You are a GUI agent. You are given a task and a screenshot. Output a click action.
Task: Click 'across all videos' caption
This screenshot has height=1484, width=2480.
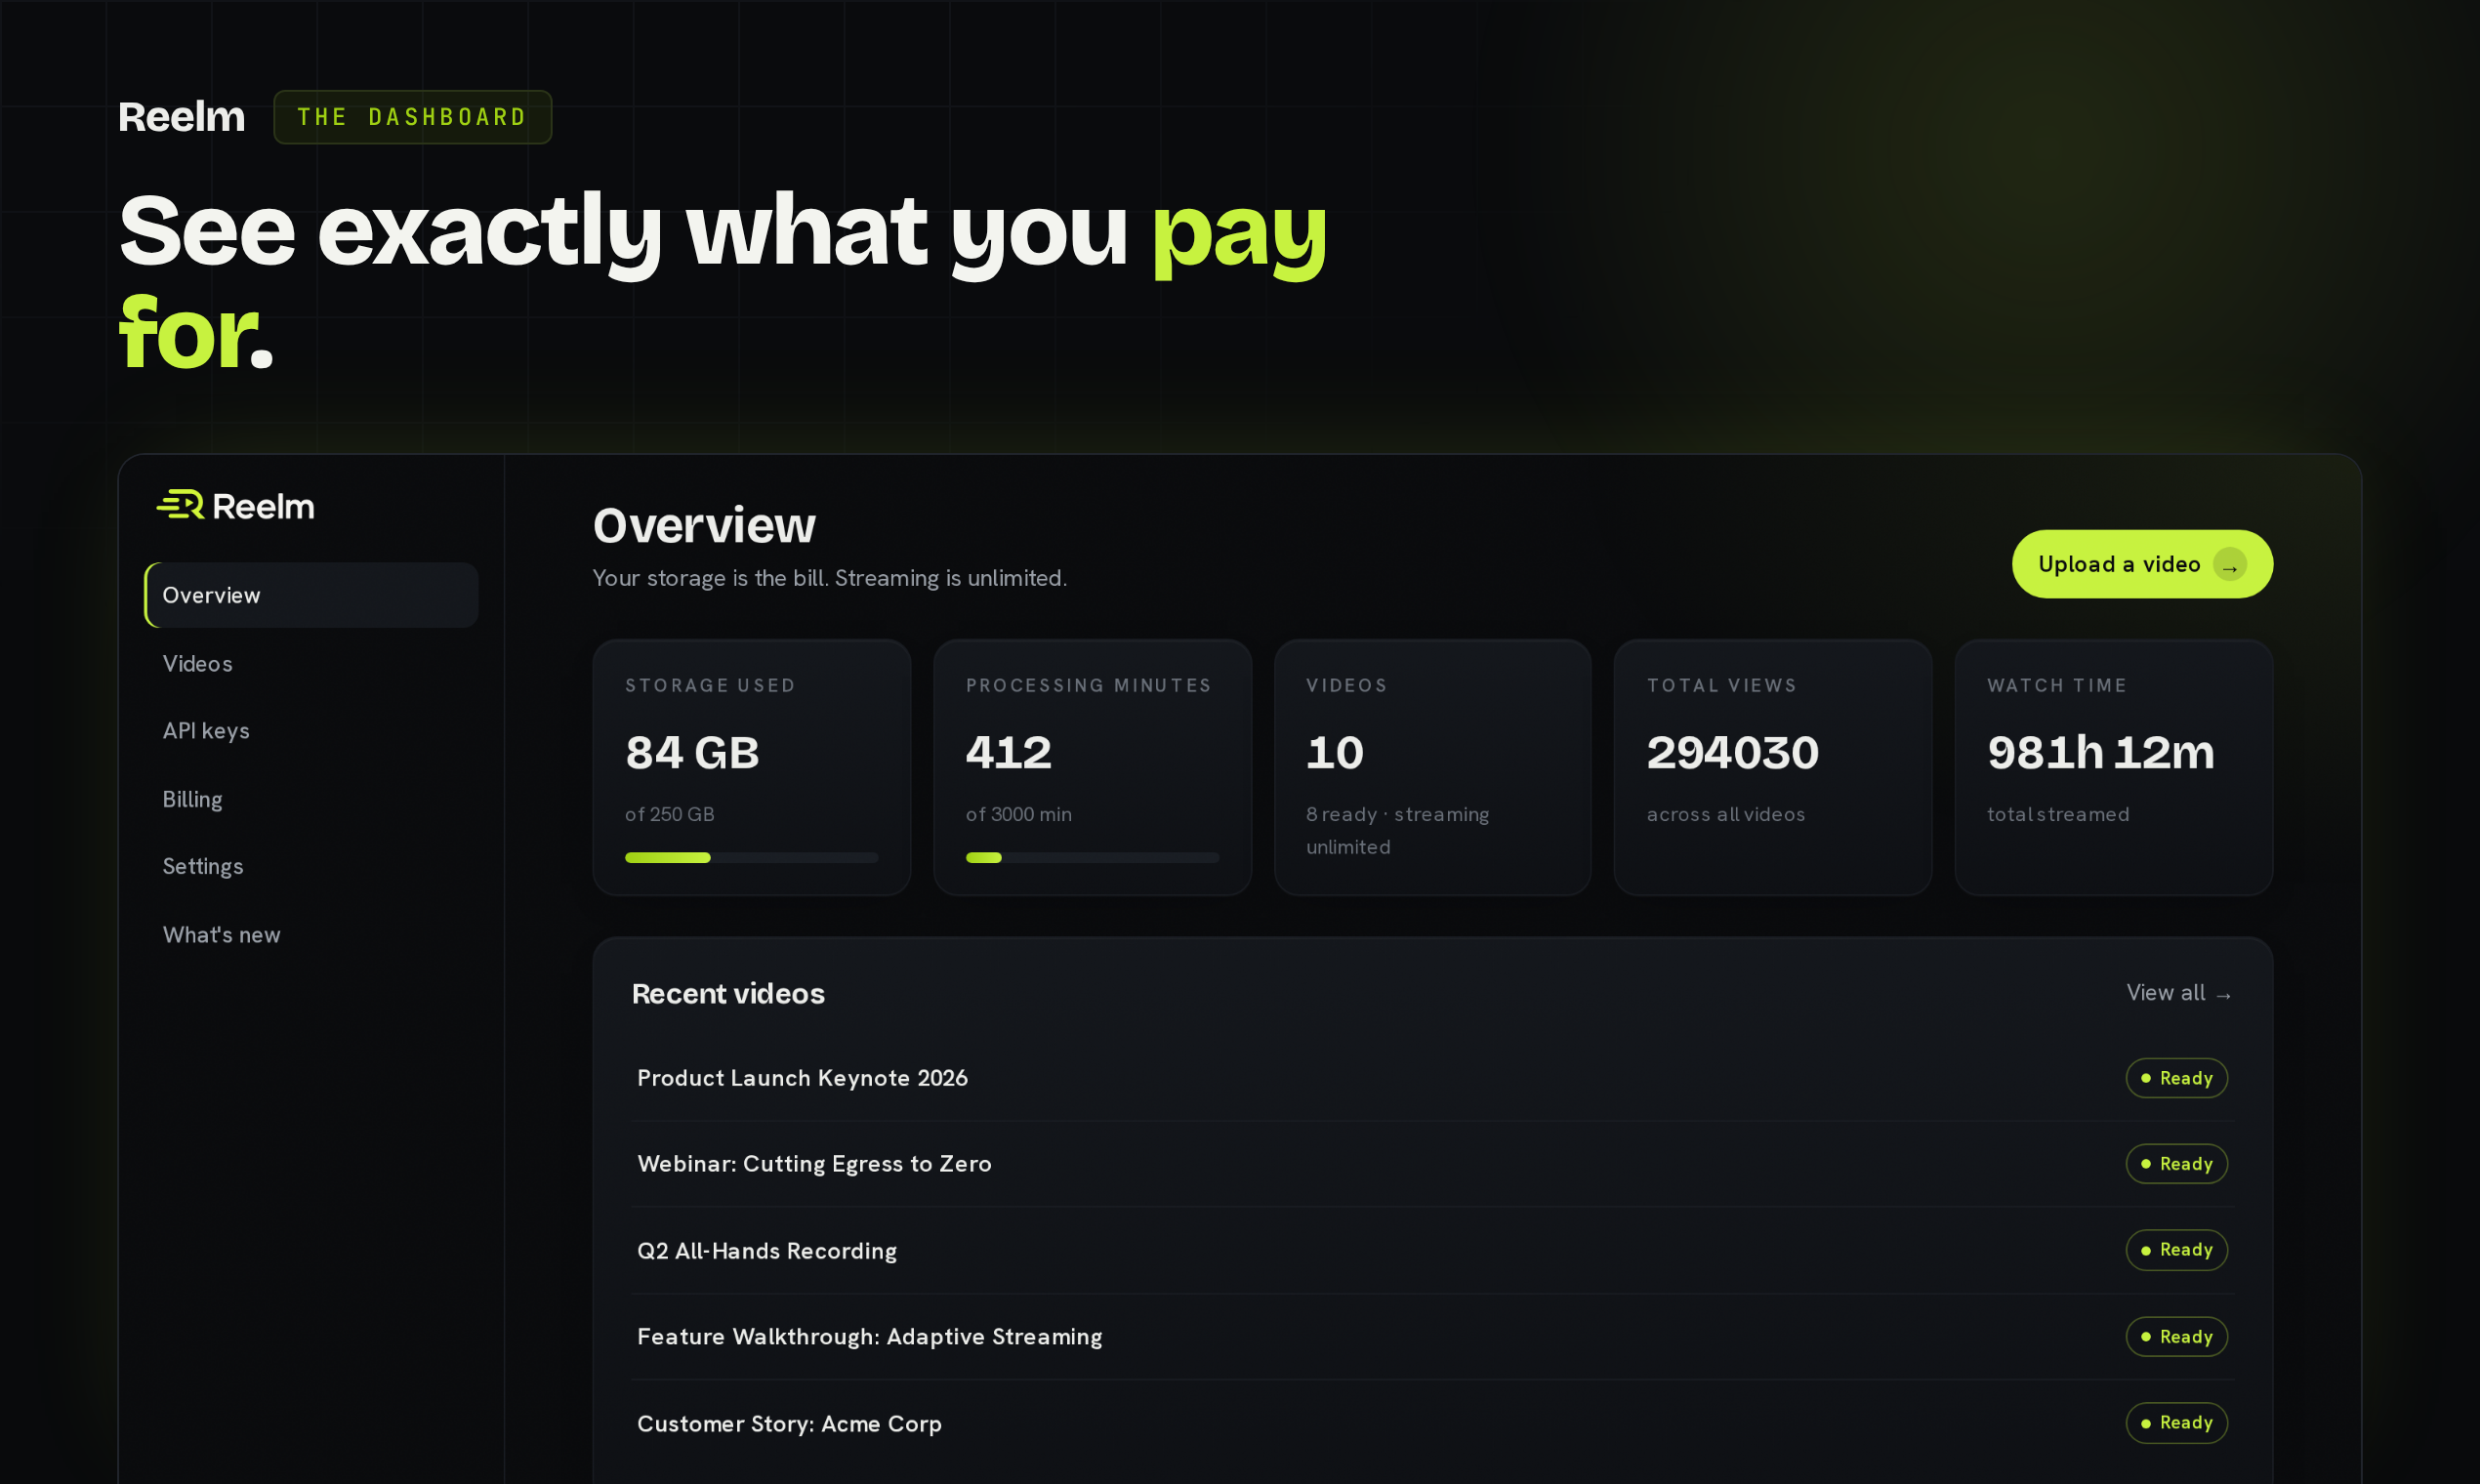pos(1725,815)
